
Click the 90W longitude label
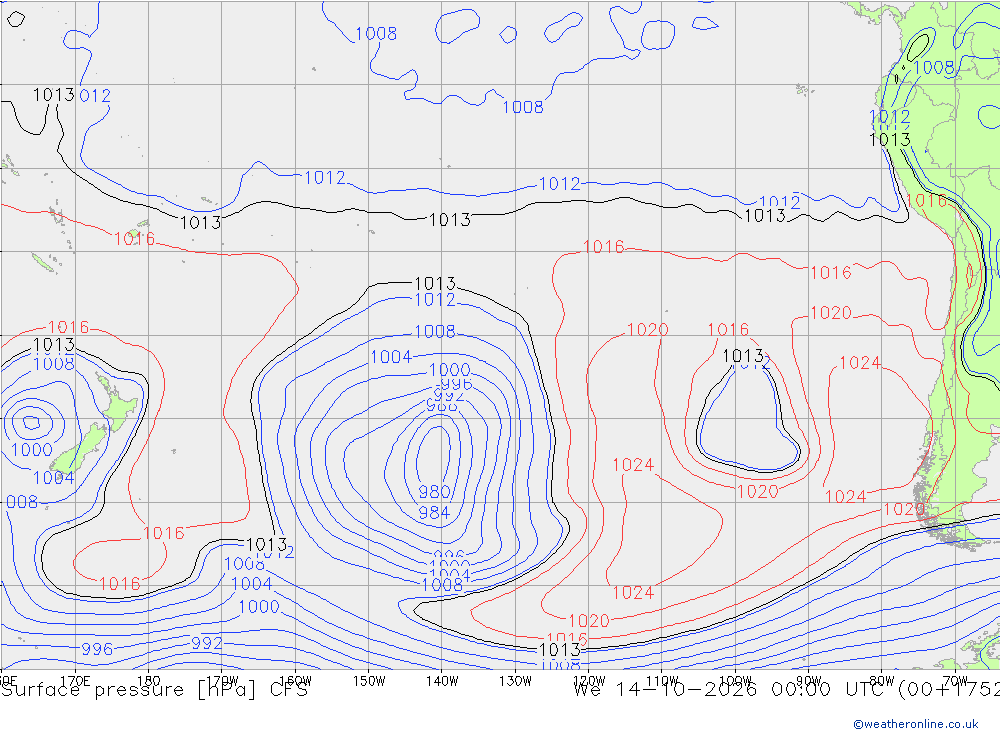click(809, 681)
